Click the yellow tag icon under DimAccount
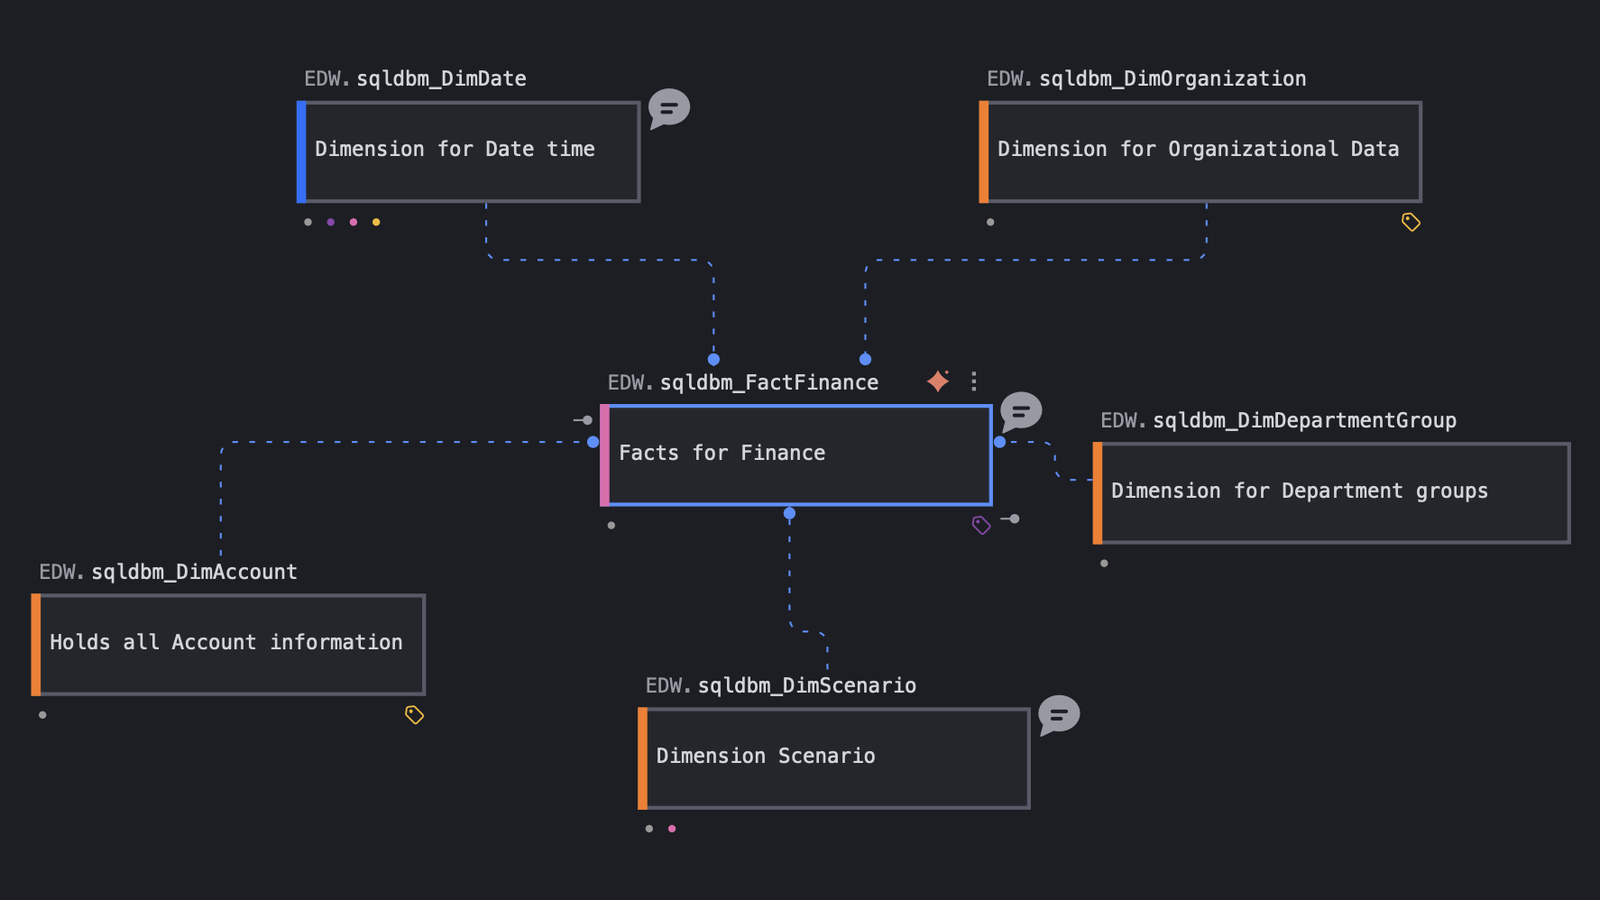Screen dimensions: 1600x900 [x=414, y=715]
